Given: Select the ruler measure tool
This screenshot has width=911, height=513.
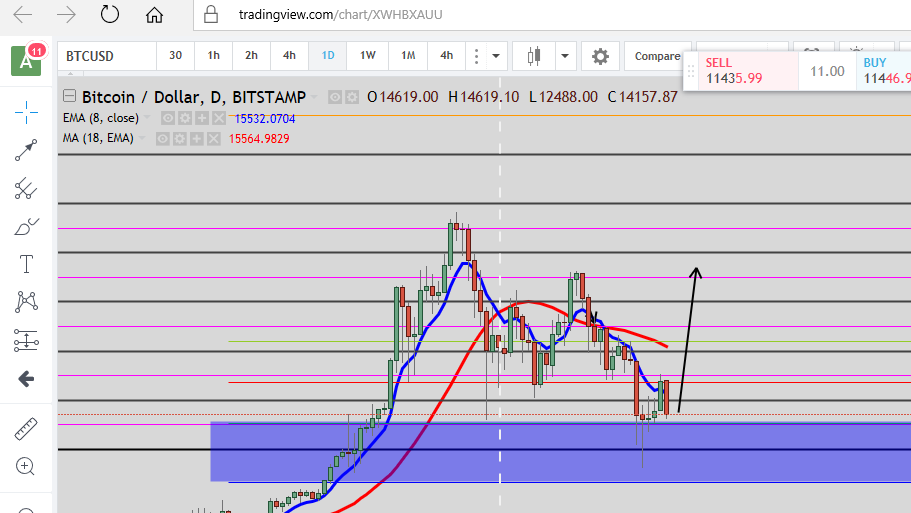Looking at the screenshot, I should [26, 429].
